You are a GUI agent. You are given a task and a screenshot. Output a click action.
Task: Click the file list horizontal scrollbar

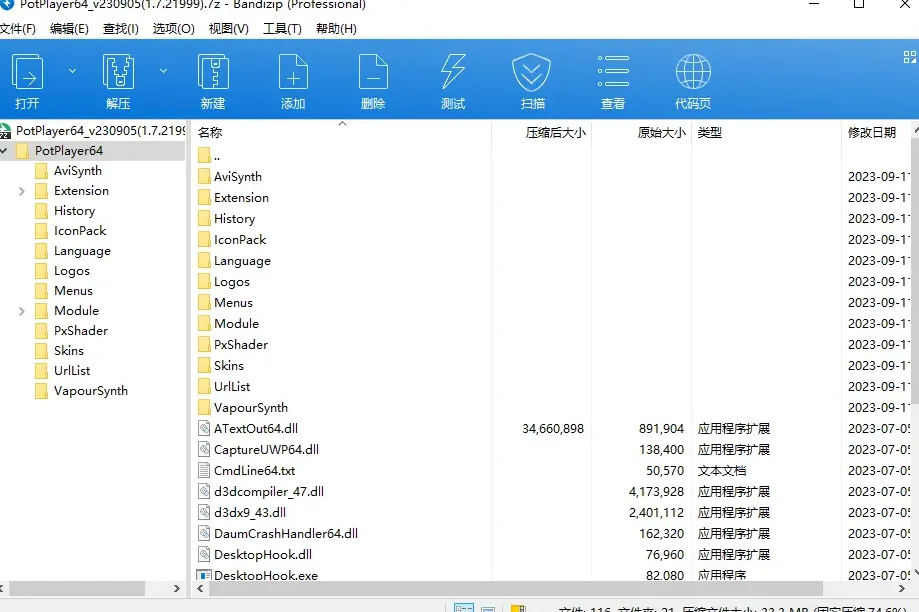[x=516, y=588]
